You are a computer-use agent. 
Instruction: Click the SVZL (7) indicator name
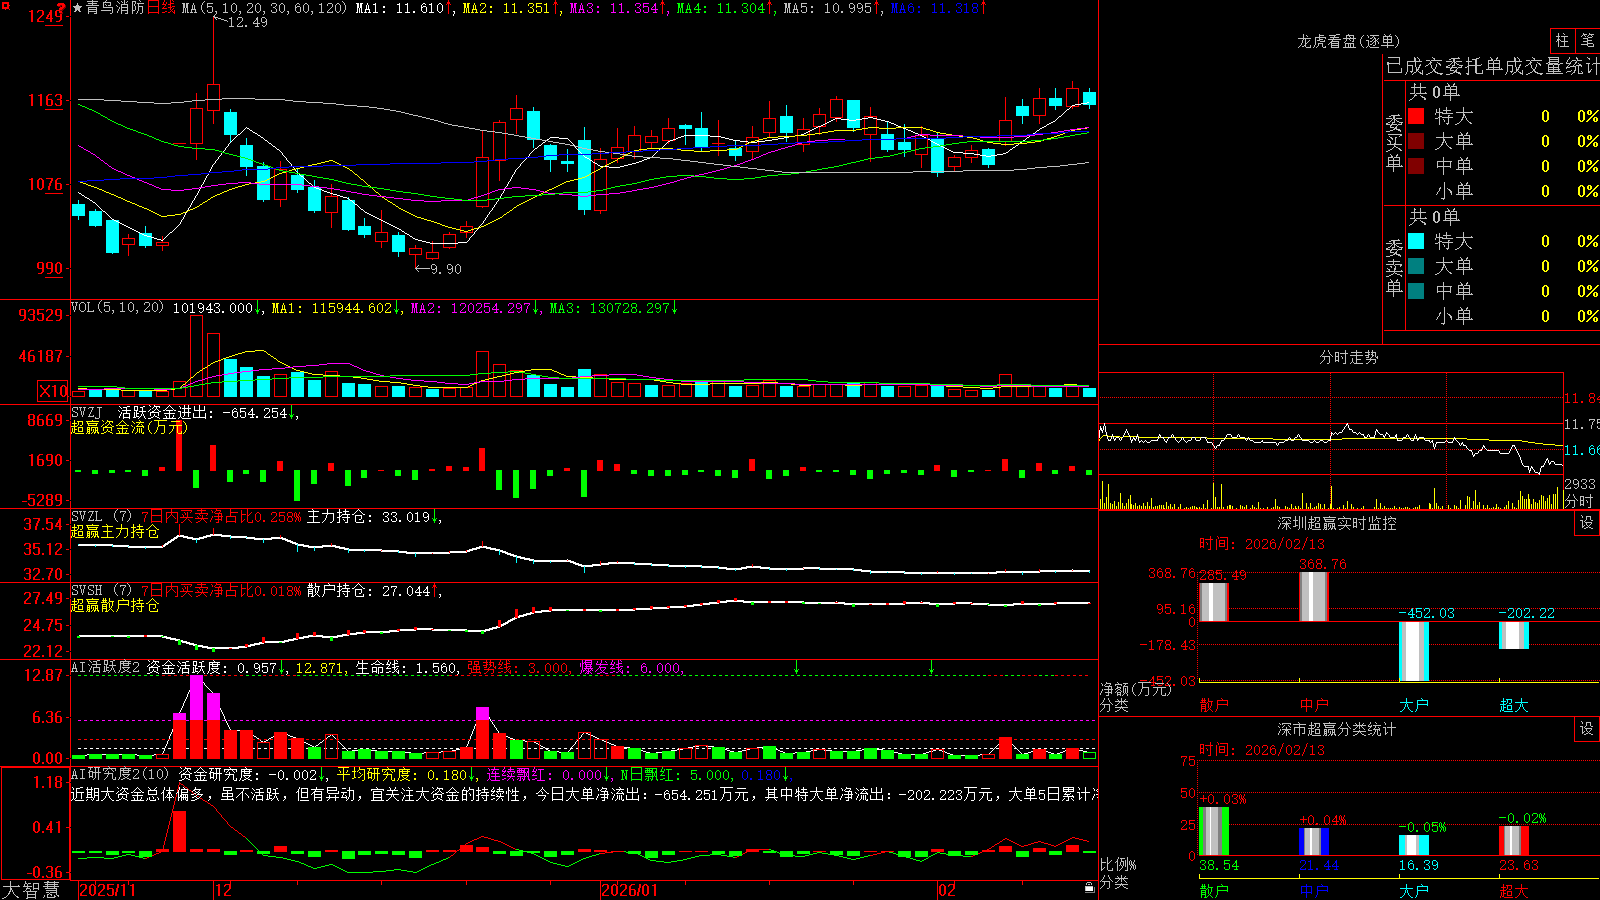pos(101,517)
